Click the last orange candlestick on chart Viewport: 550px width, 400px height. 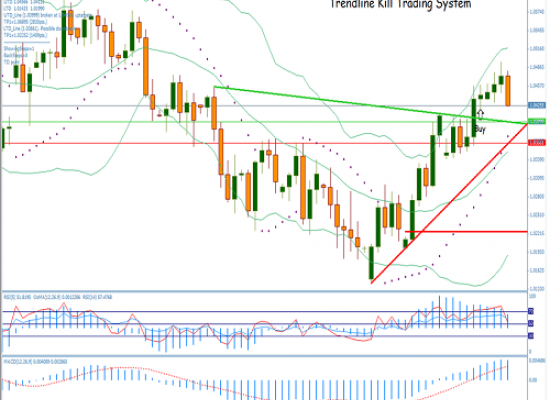click(508, 90)
